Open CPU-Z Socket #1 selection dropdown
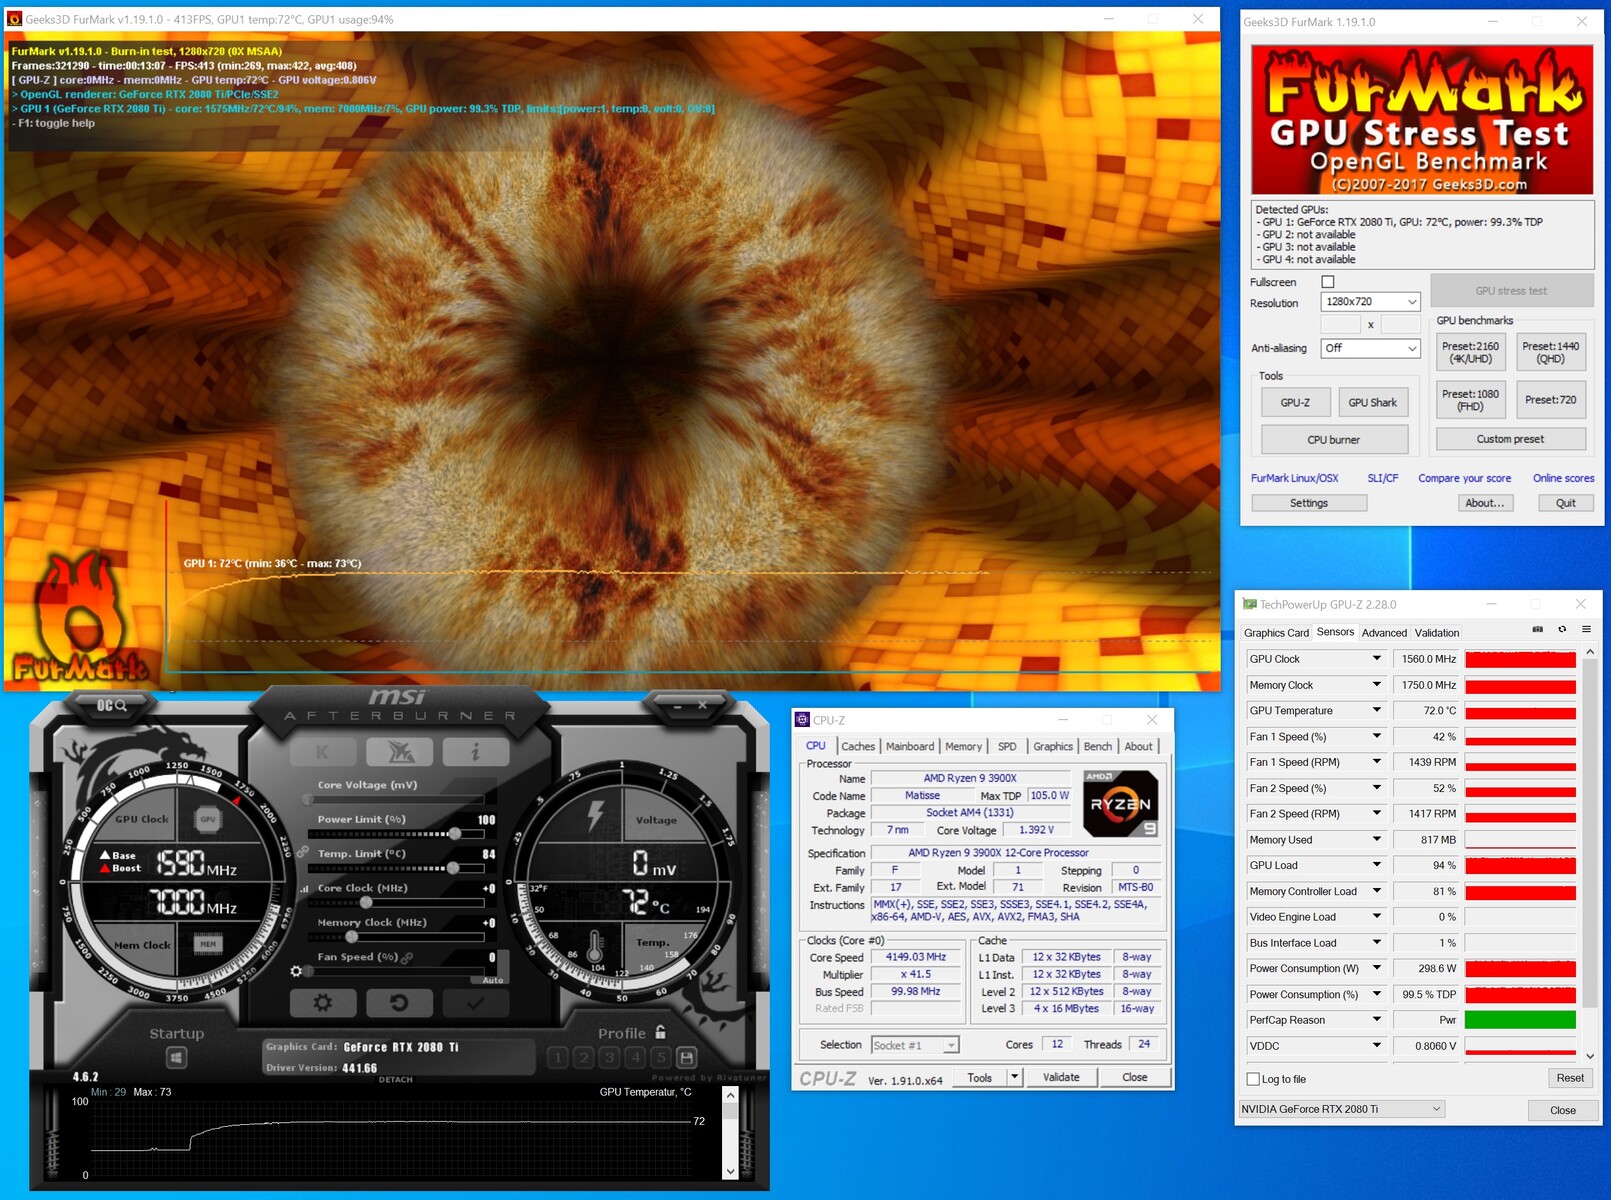This screenshot has width=1611, height=1200. point(915,1045)
